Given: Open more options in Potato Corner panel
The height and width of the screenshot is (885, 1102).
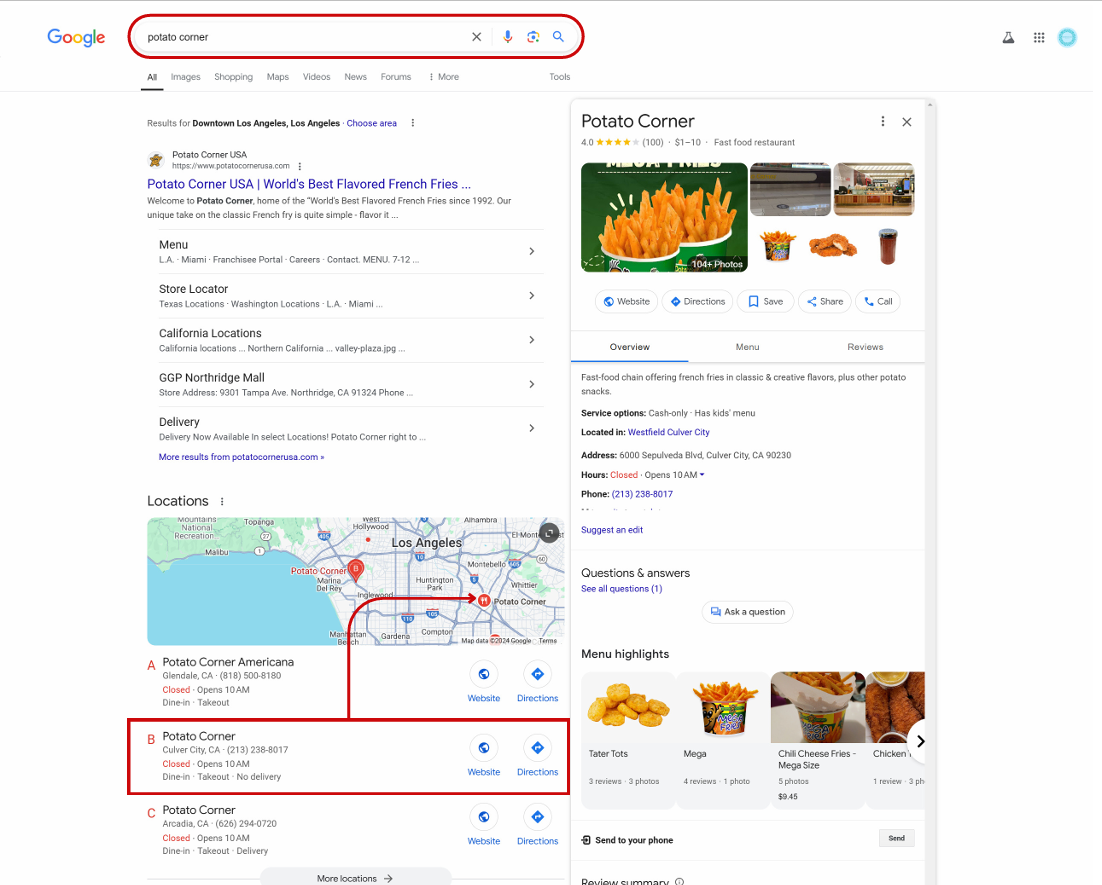Looking at the screenshot, I should tap(882, 121).
